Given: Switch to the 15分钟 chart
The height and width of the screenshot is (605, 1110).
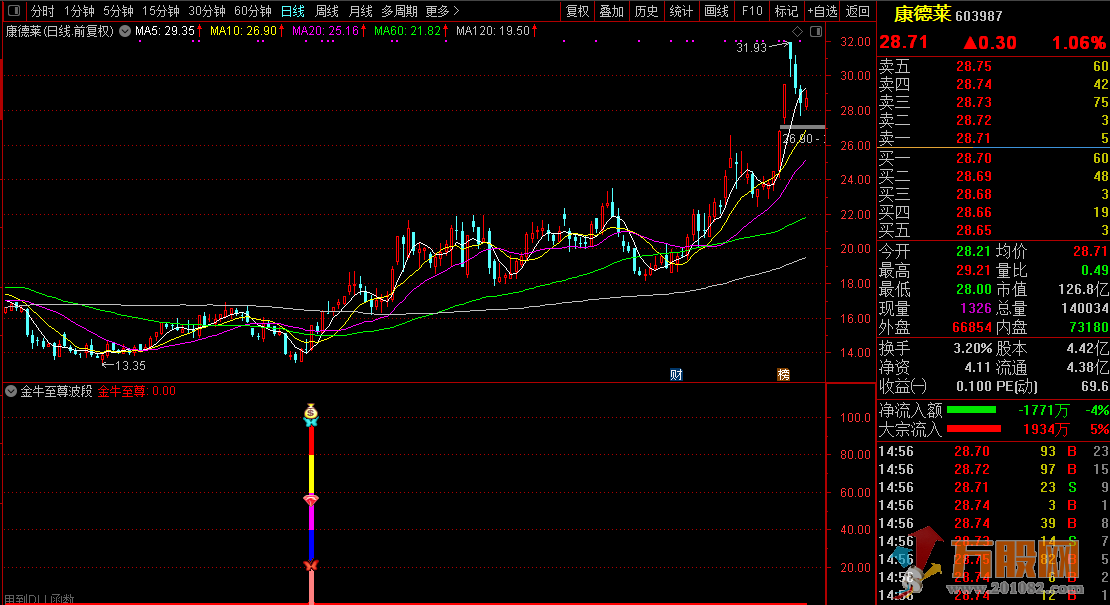Looking at the screenshot, I should (161, 11).
